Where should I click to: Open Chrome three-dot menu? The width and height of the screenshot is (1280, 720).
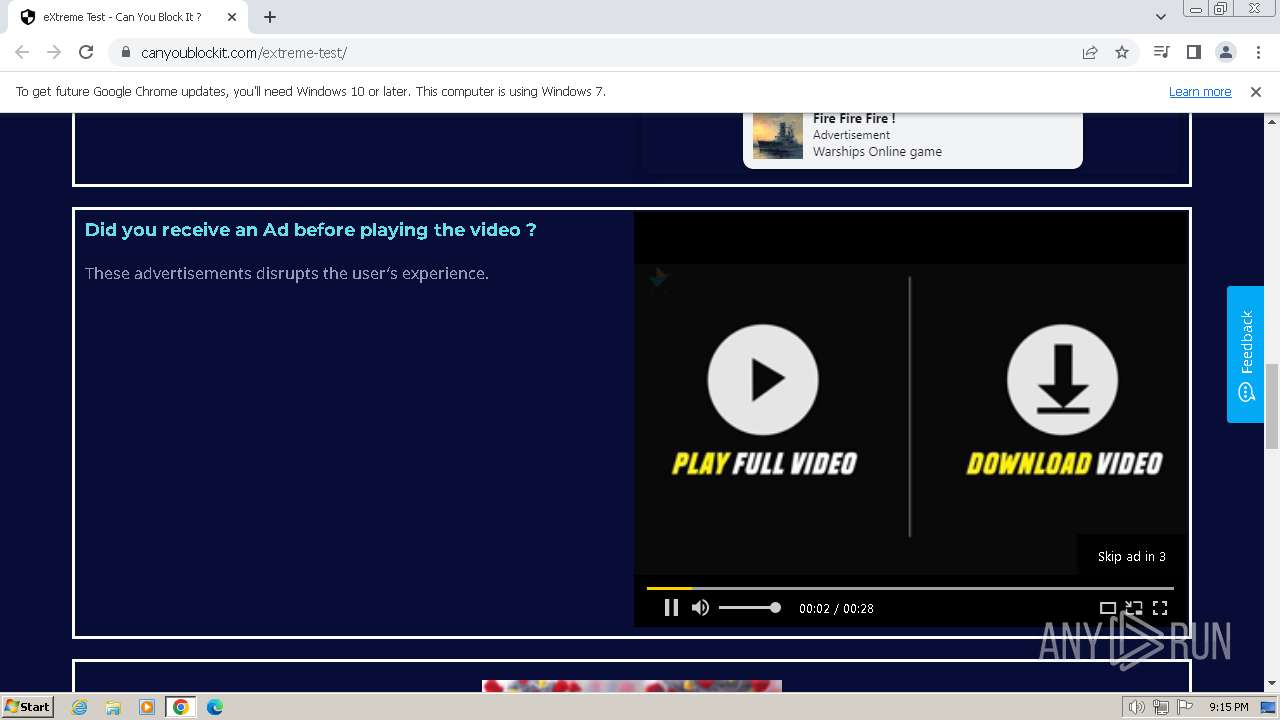pos(1258,52)
